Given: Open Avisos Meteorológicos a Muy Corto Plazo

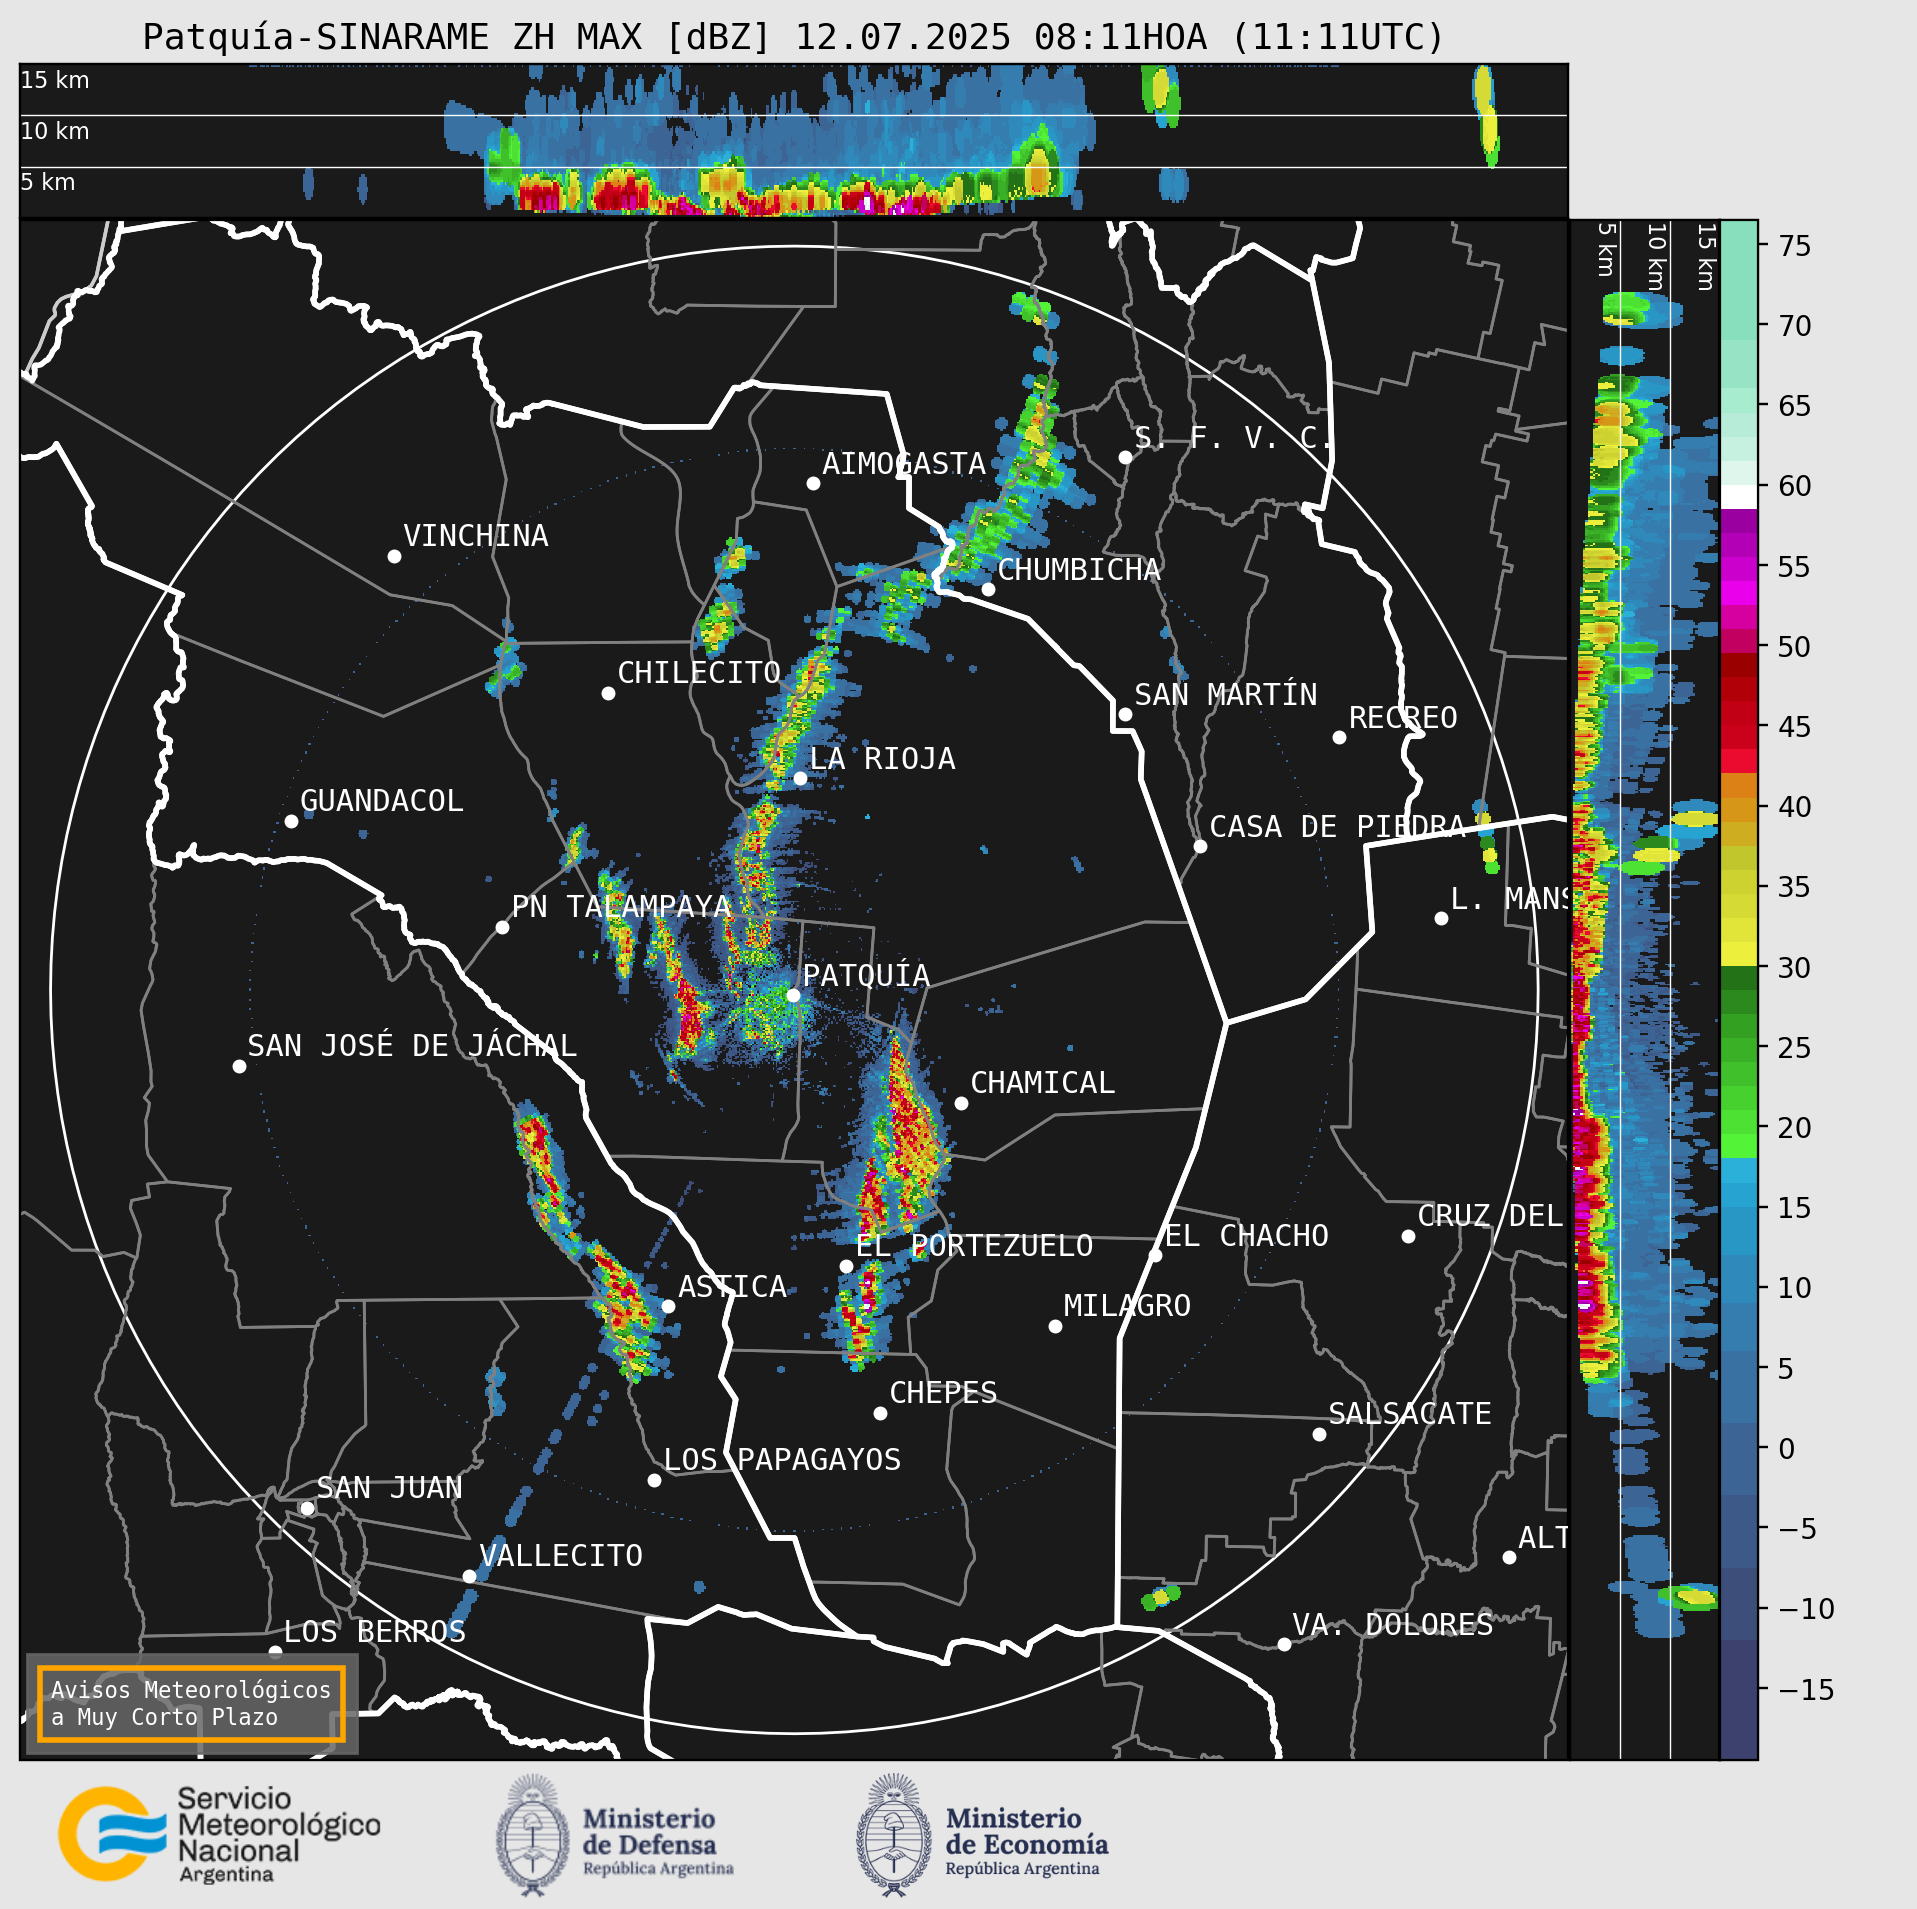Looking at the screenshot, I should [x=191, y=1703].
